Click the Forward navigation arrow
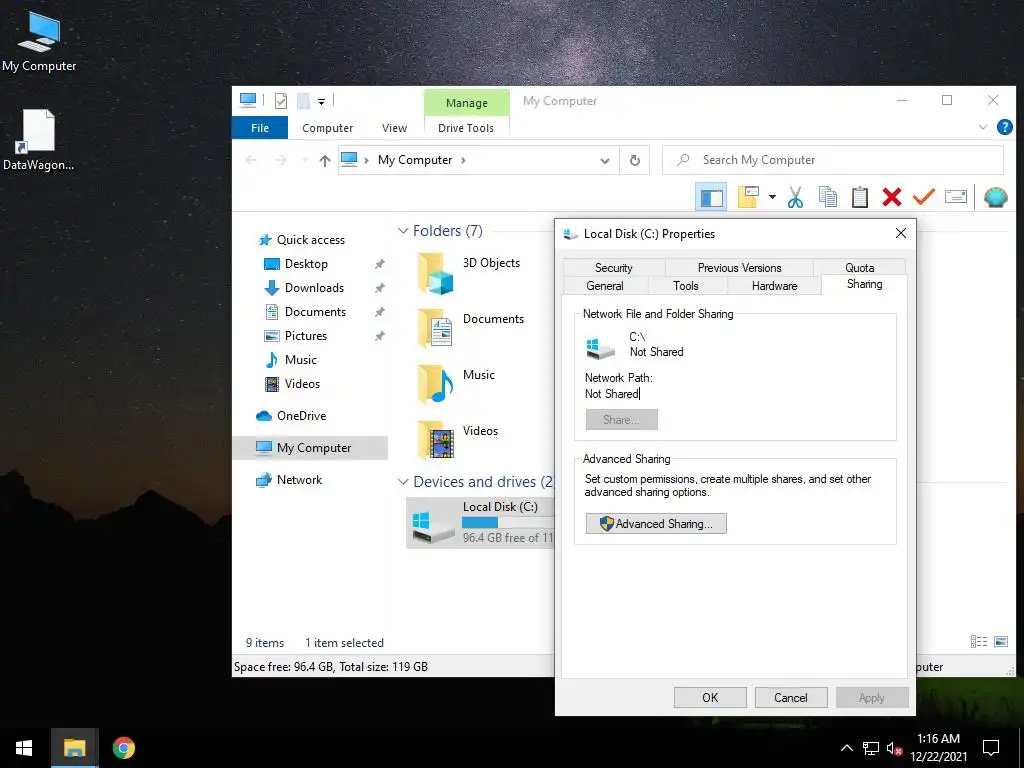 280,160
